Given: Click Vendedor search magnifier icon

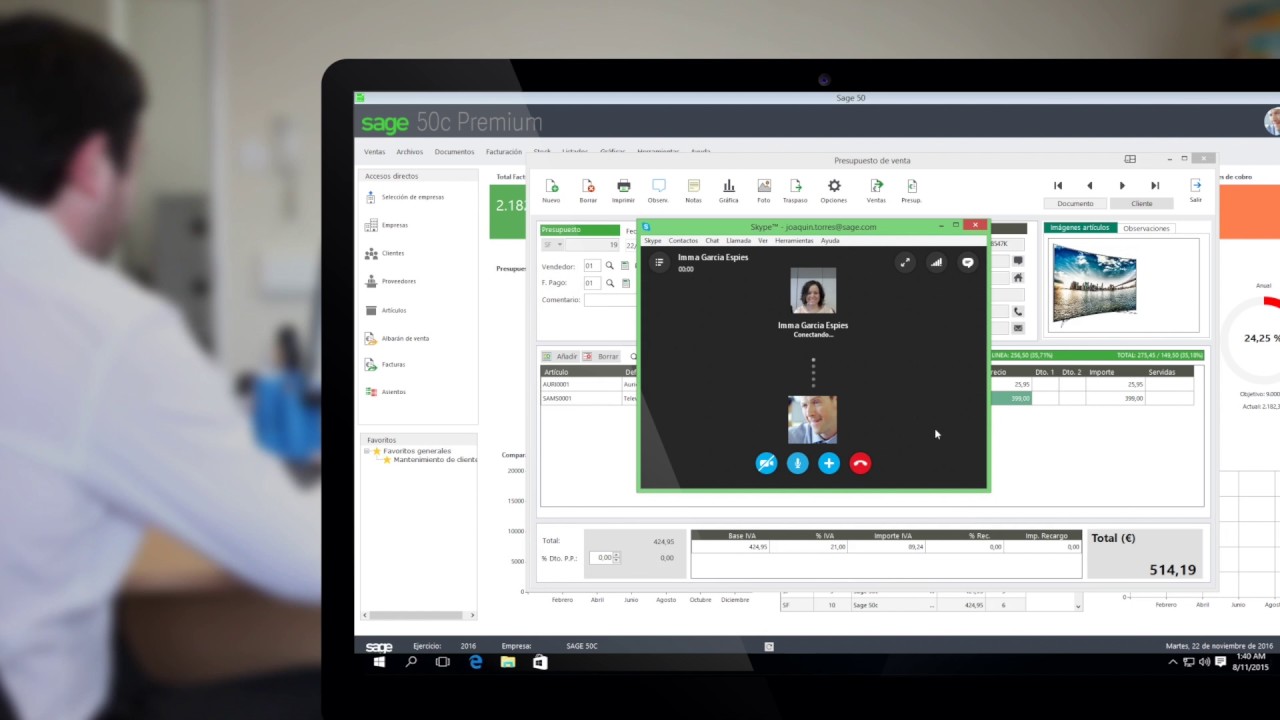Looking at the screenshot, I should coord(610,266).
